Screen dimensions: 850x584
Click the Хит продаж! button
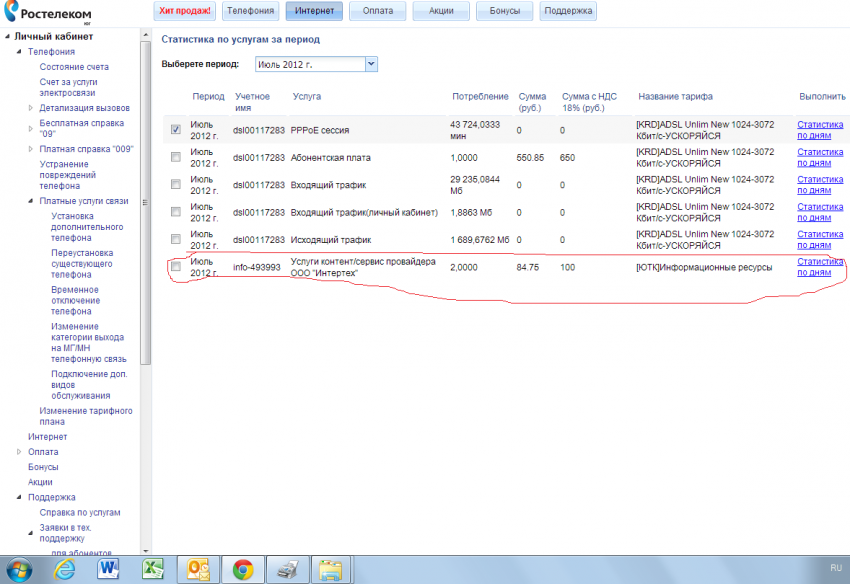(185, 11)
